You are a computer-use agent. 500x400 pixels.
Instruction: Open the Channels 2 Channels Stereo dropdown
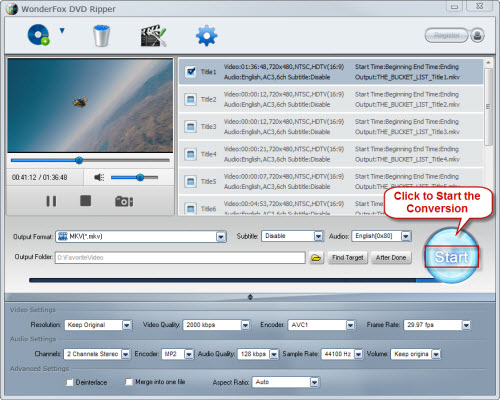click(125, 354)
